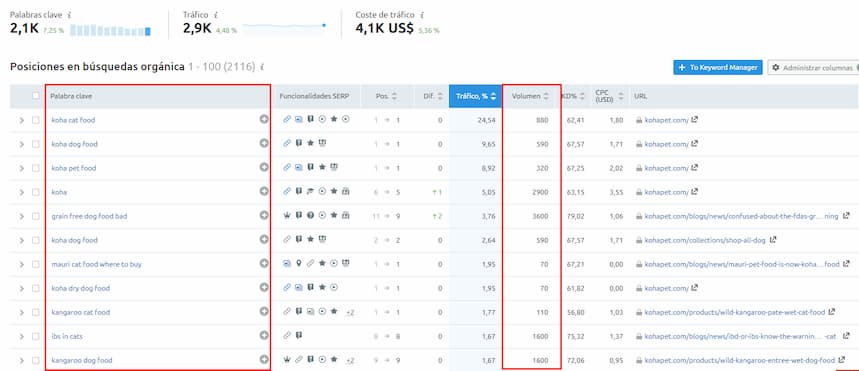Open external link icon for wild-kangaroo-pate URL
Viewport: 859px width, 371px height.
tap(831, 312)
